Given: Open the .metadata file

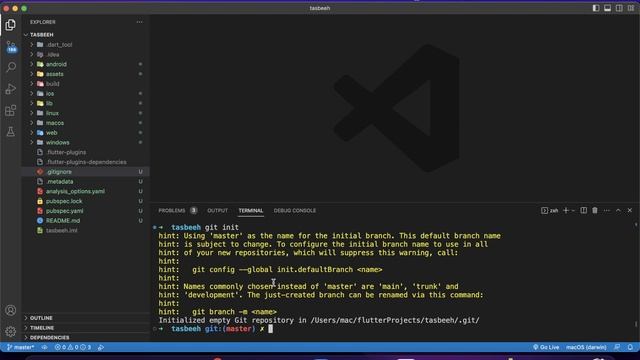Looking at the screenshot, I should coord(86,182).
